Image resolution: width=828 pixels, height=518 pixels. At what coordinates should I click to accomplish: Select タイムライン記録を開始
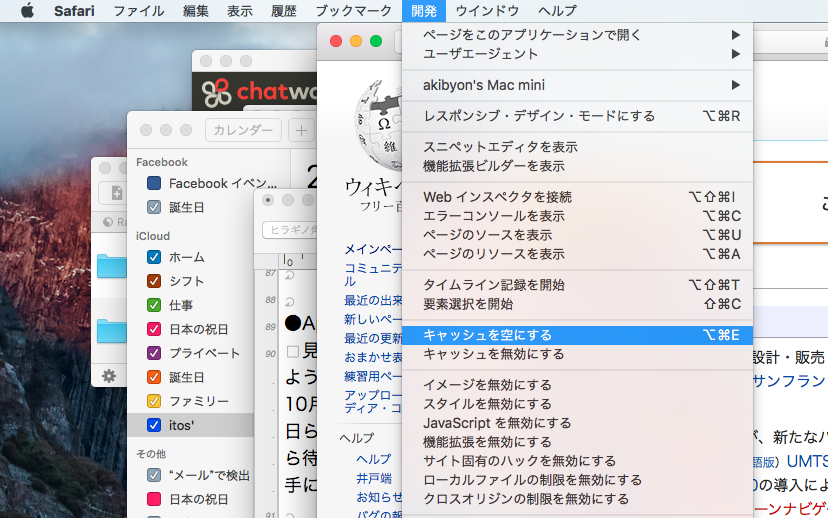(x=577, y=285)
